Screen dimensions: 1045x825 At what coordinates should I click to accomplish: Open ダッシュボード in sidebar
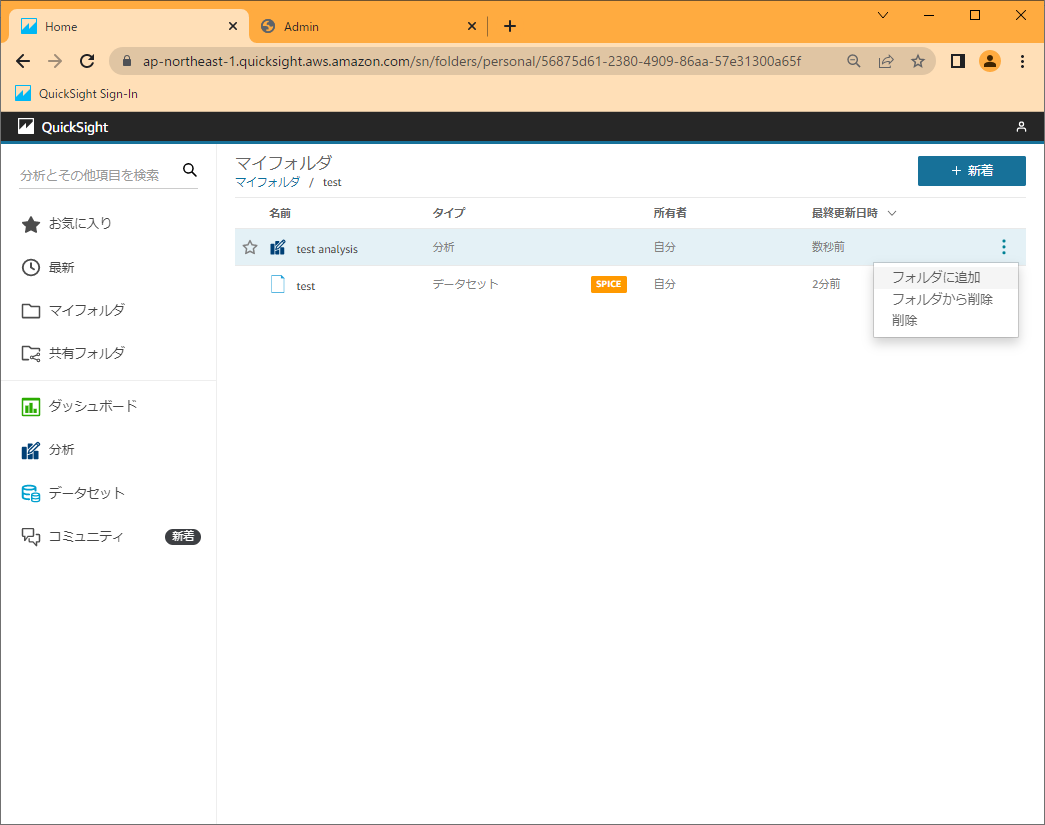coord(79,406)
